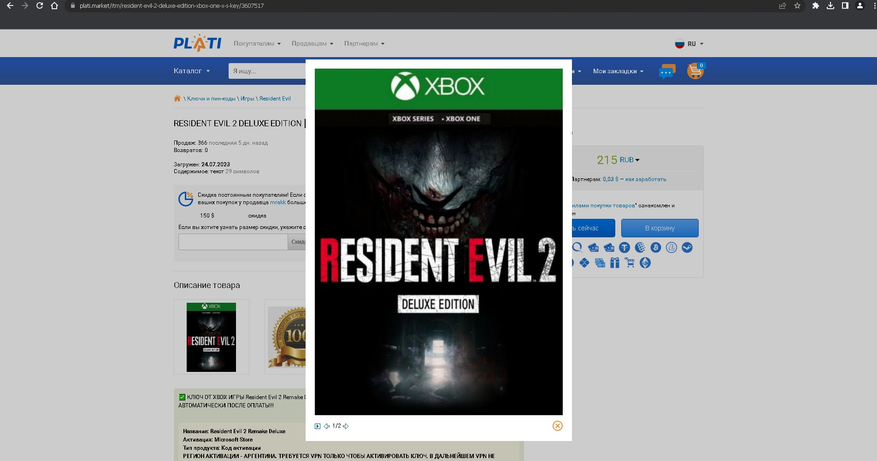Open the Resident Evil 2 product thumbnail
This screenshot has height=461, width=877.
pos(211,337)
